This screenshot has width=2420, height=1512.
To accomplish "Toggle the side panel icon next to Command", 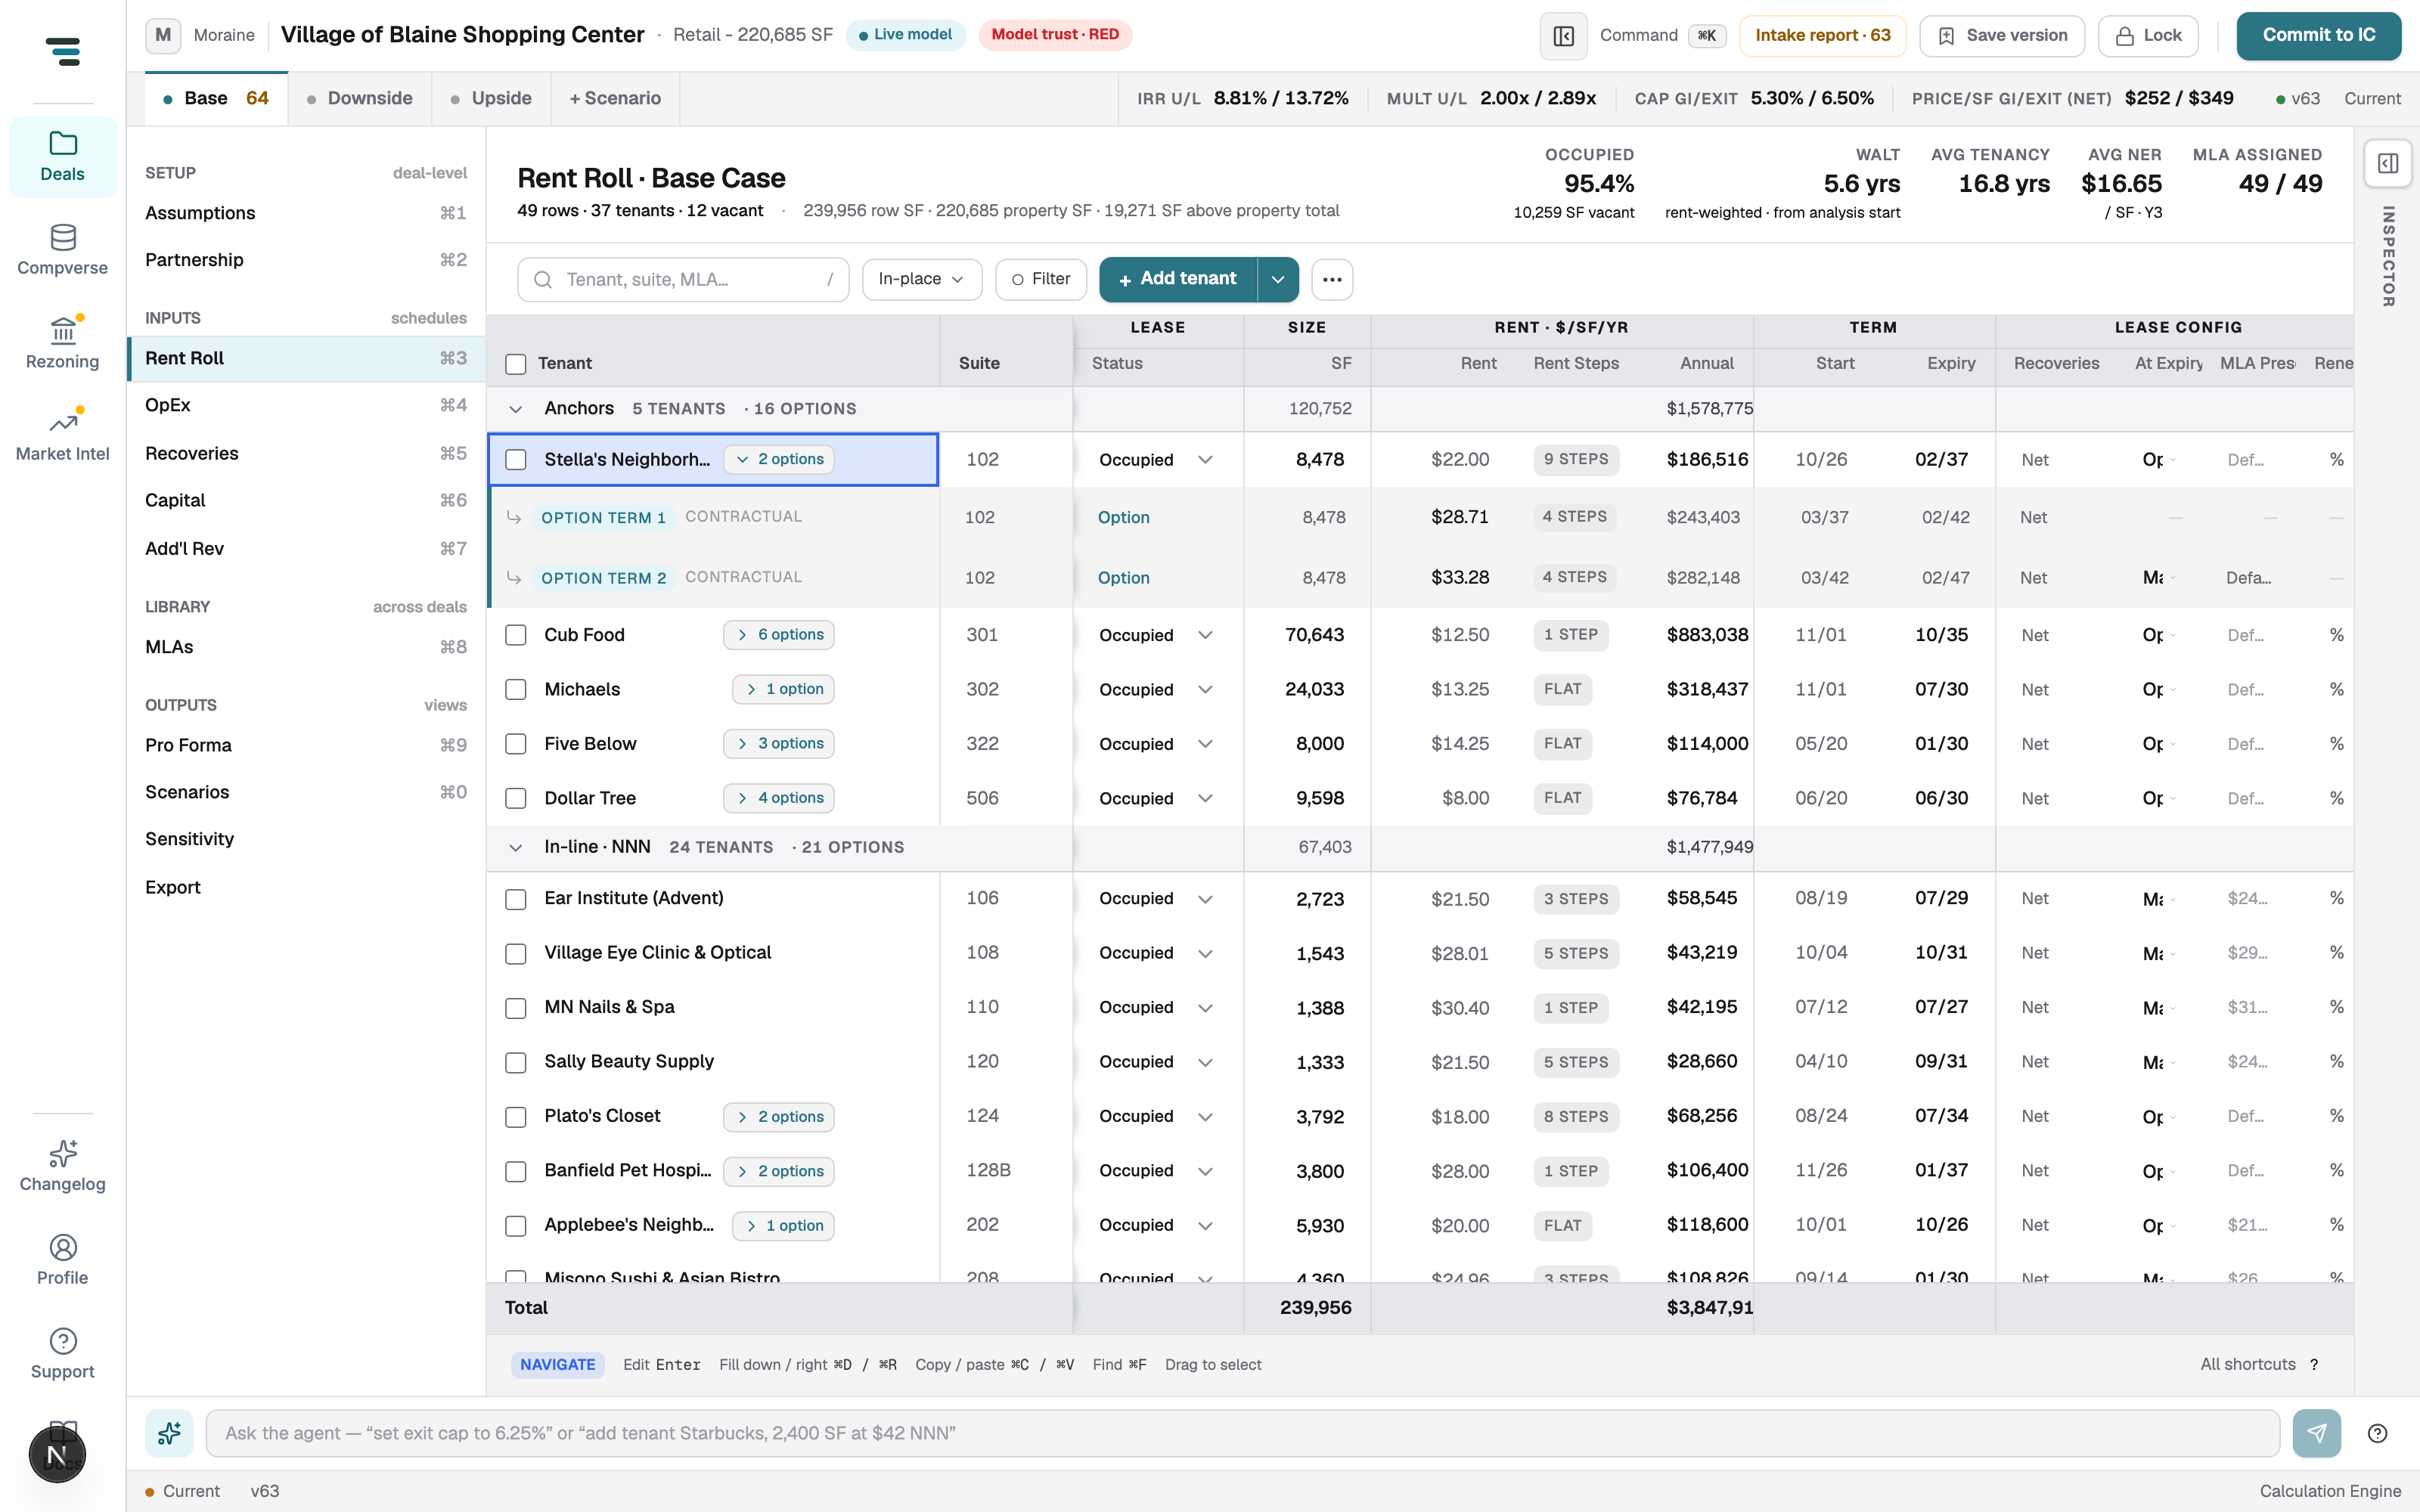I will click(1563, 36).
